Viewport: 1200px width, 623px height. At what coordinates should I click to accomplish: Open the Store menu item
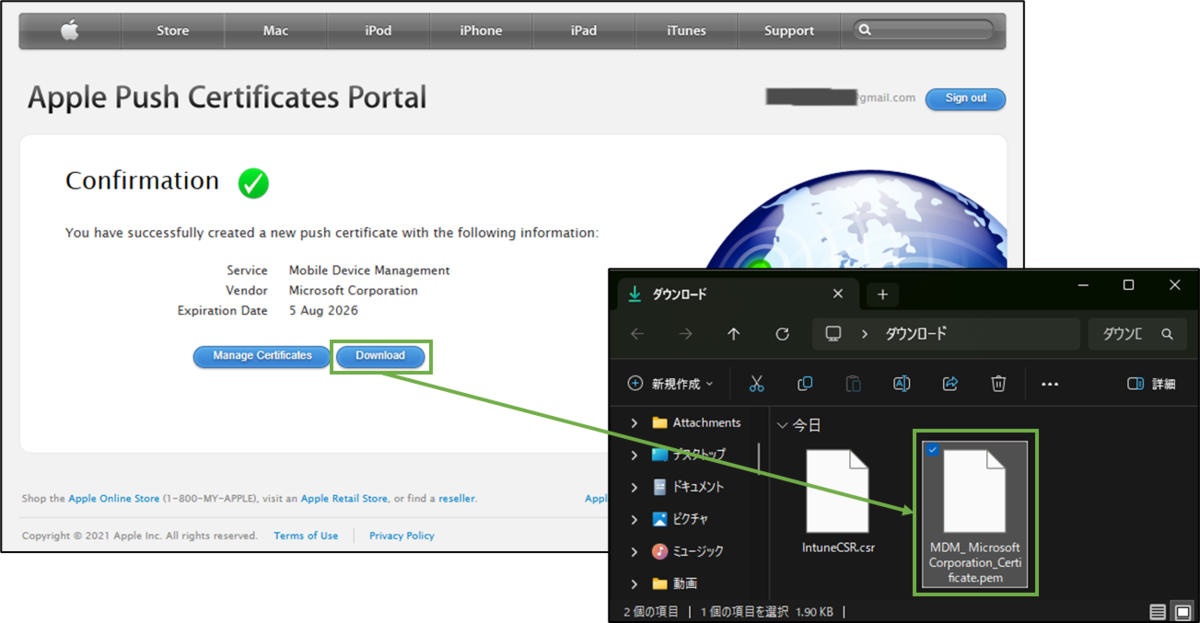tap(173, 31)
